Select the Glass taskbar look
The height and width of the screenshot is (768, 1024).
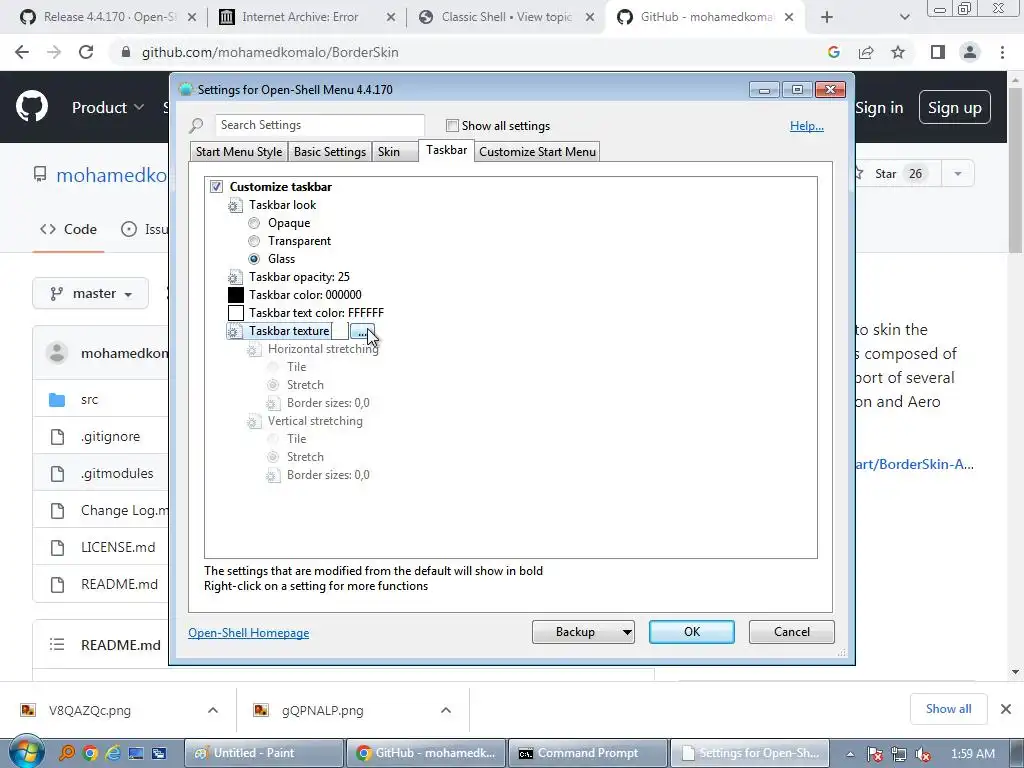point(254,259)
